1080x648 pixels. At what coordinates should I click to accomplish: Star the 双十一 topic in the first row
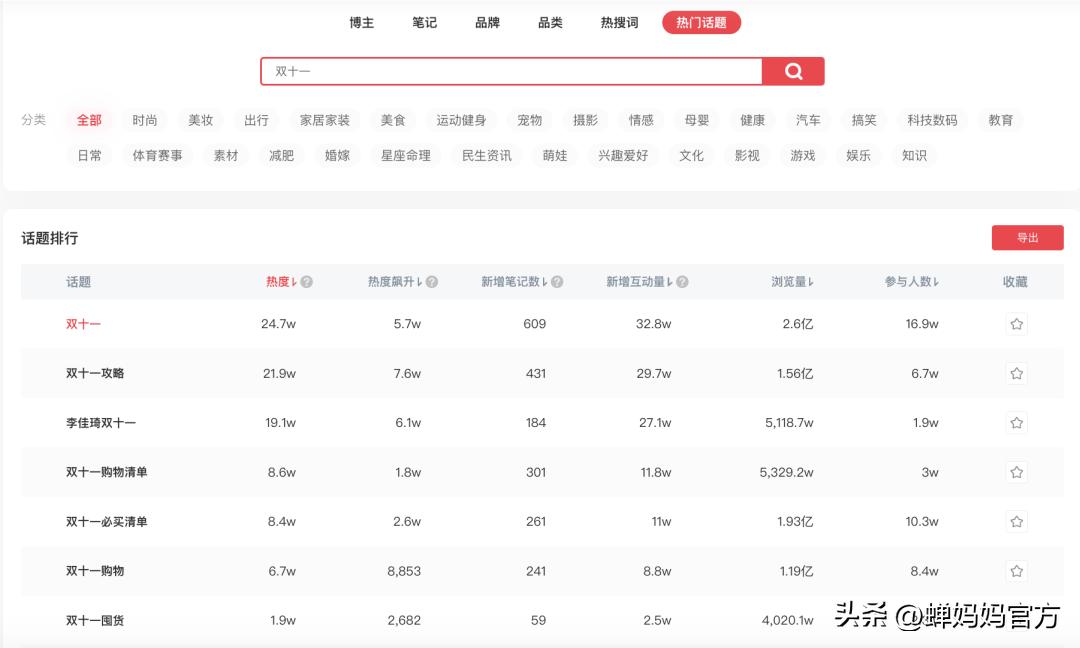click(x=1016, y=323)
